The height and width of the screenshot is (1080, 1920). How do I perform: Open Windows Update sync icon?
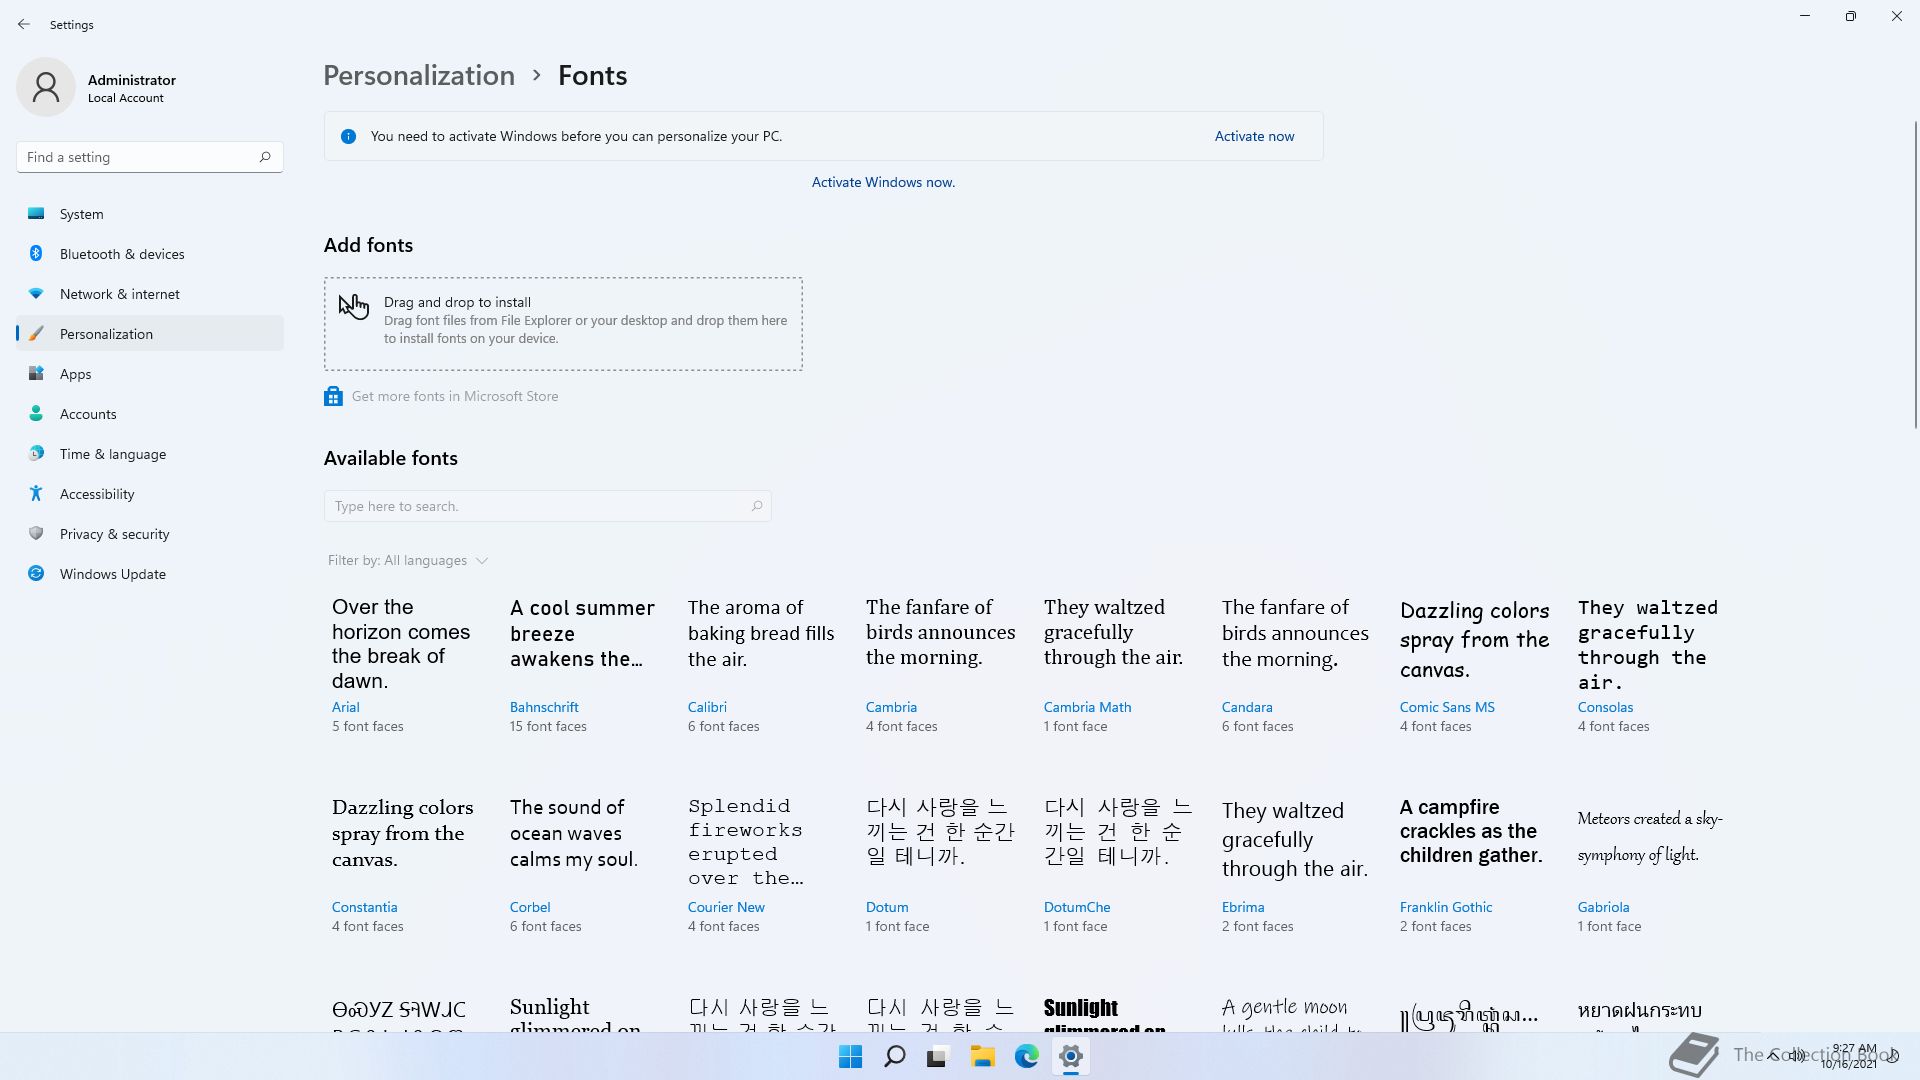[36, 573]
